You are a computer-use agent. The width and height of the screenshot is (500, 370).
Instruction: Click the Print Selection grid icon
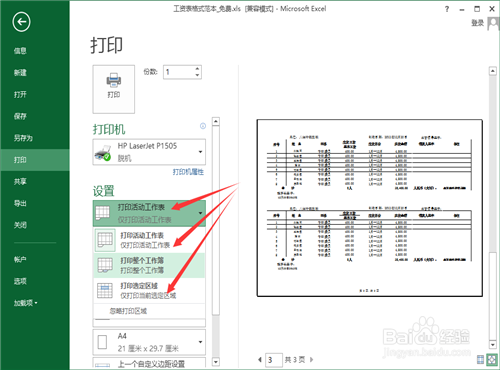[105, 290]
